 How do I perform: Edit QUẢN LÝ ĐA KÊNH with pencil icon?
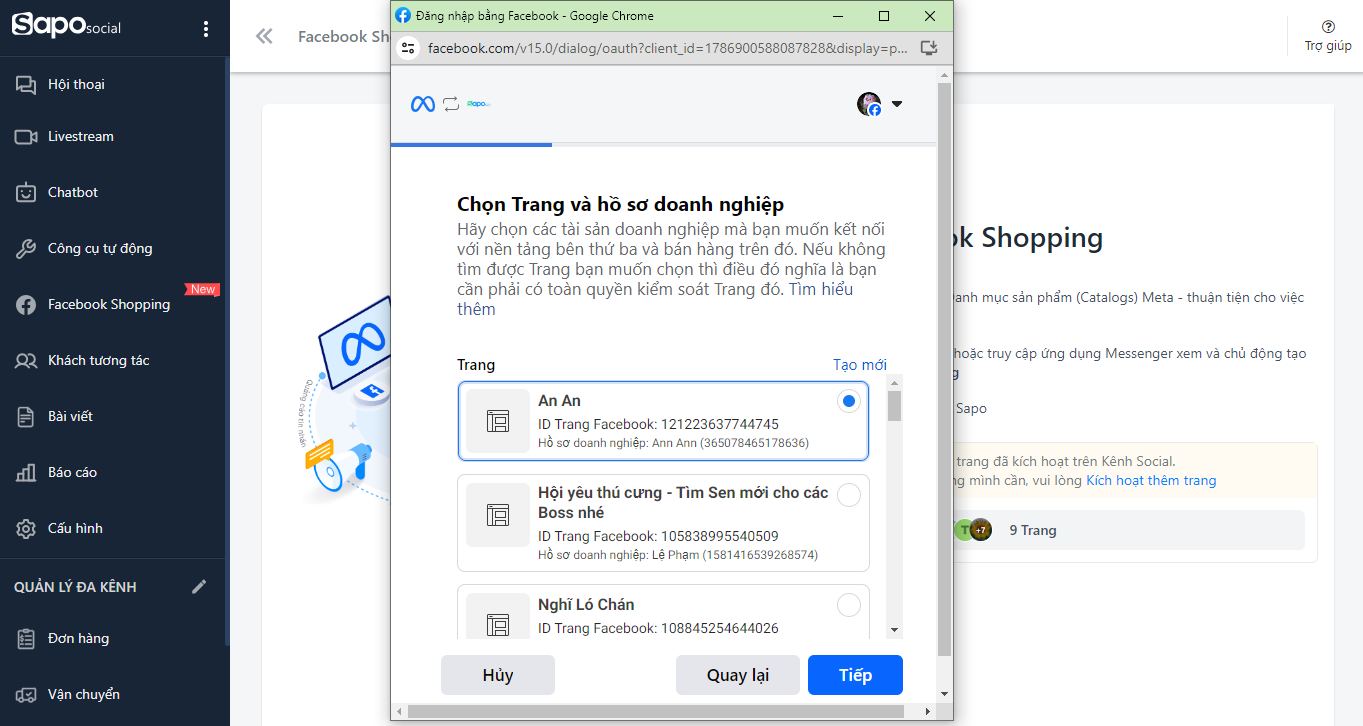tap(199, 587)
